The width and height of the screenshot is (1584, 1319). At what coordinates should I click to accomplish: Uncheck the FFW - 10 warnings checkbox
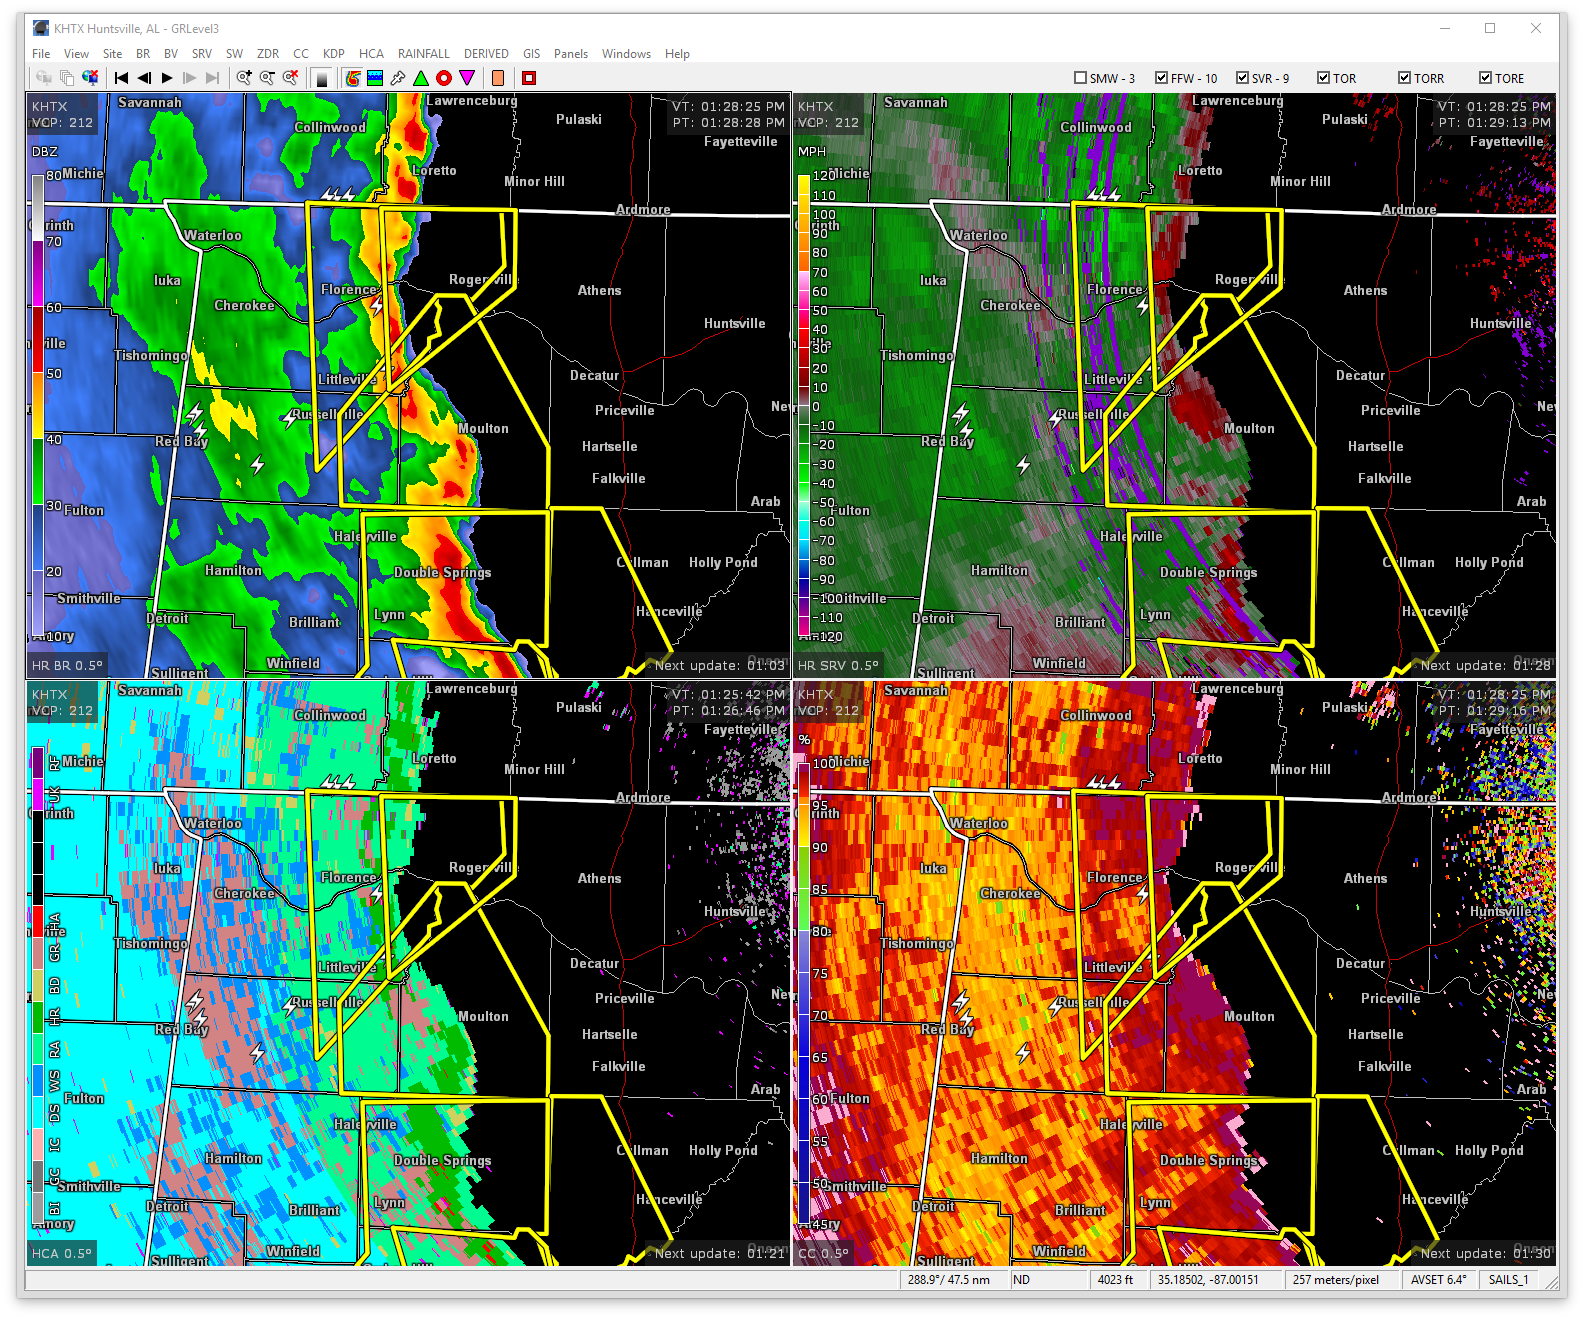(1161, 78)
